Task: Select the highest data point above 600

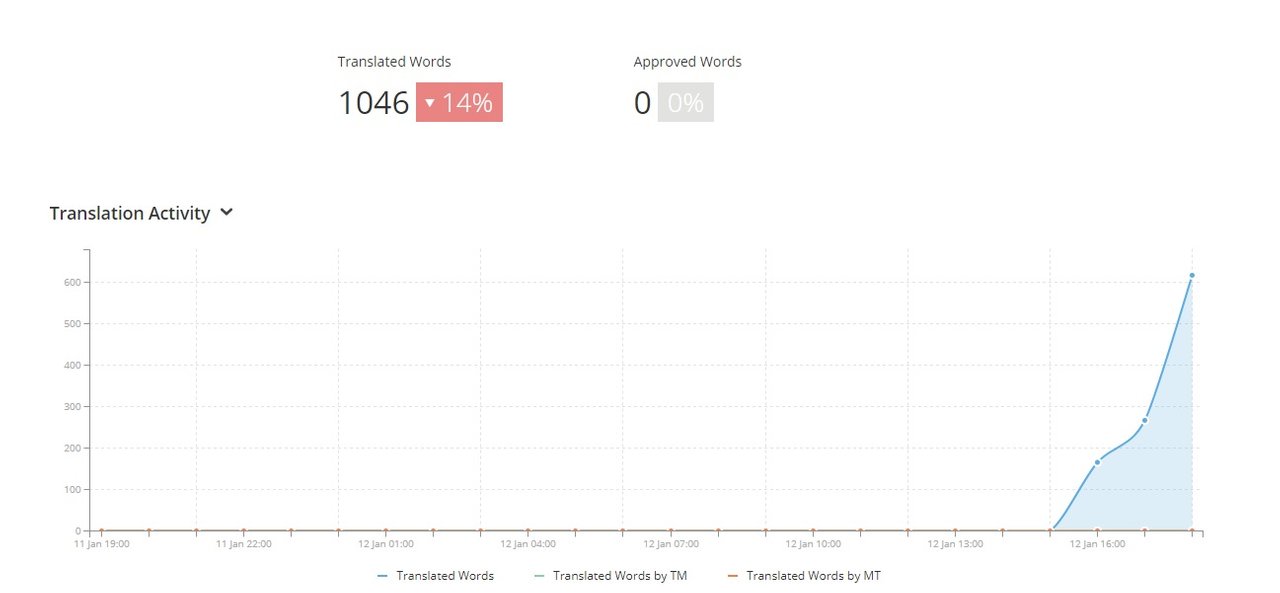Action: click(1192, 275)
